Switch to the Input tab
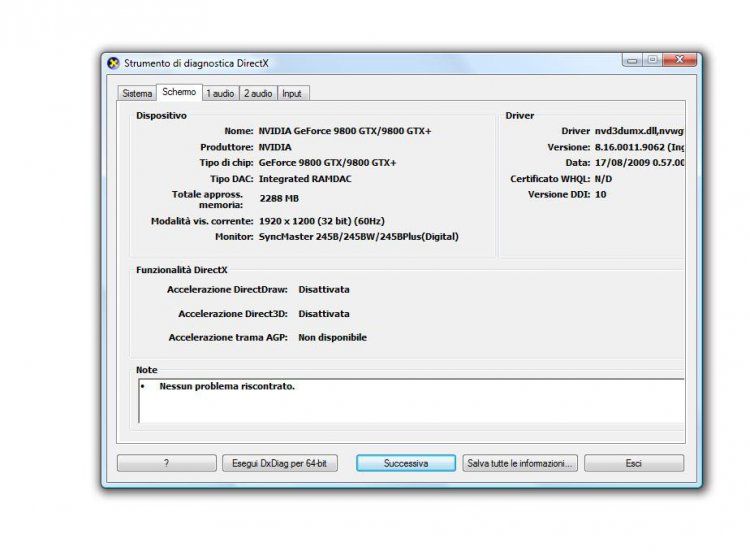The height and width of the screenshot is (552, 750). [x=292, y=93]
